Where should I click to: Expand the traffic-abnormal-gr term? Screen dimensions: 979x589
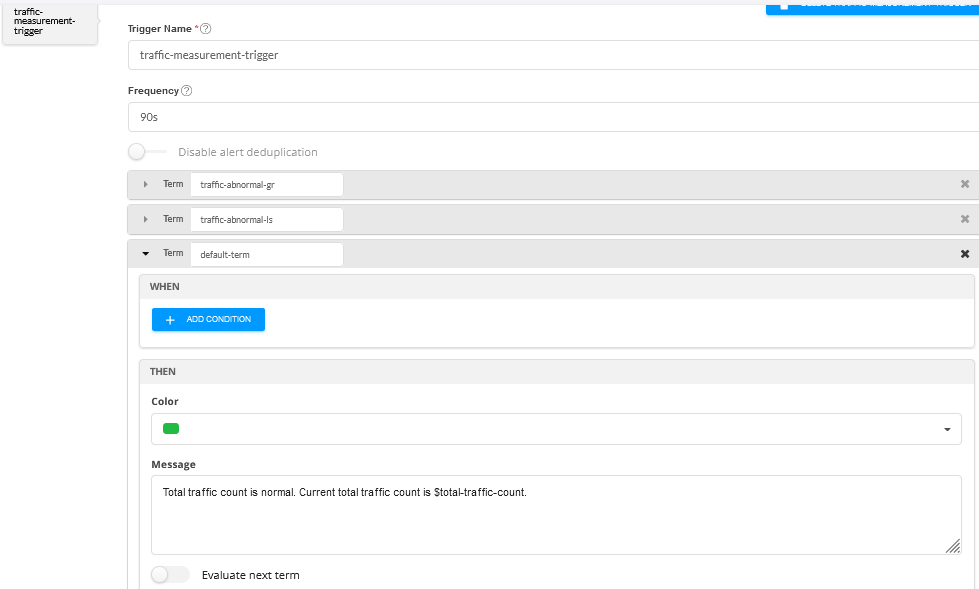pyautogui.click(x=146, y=184)
